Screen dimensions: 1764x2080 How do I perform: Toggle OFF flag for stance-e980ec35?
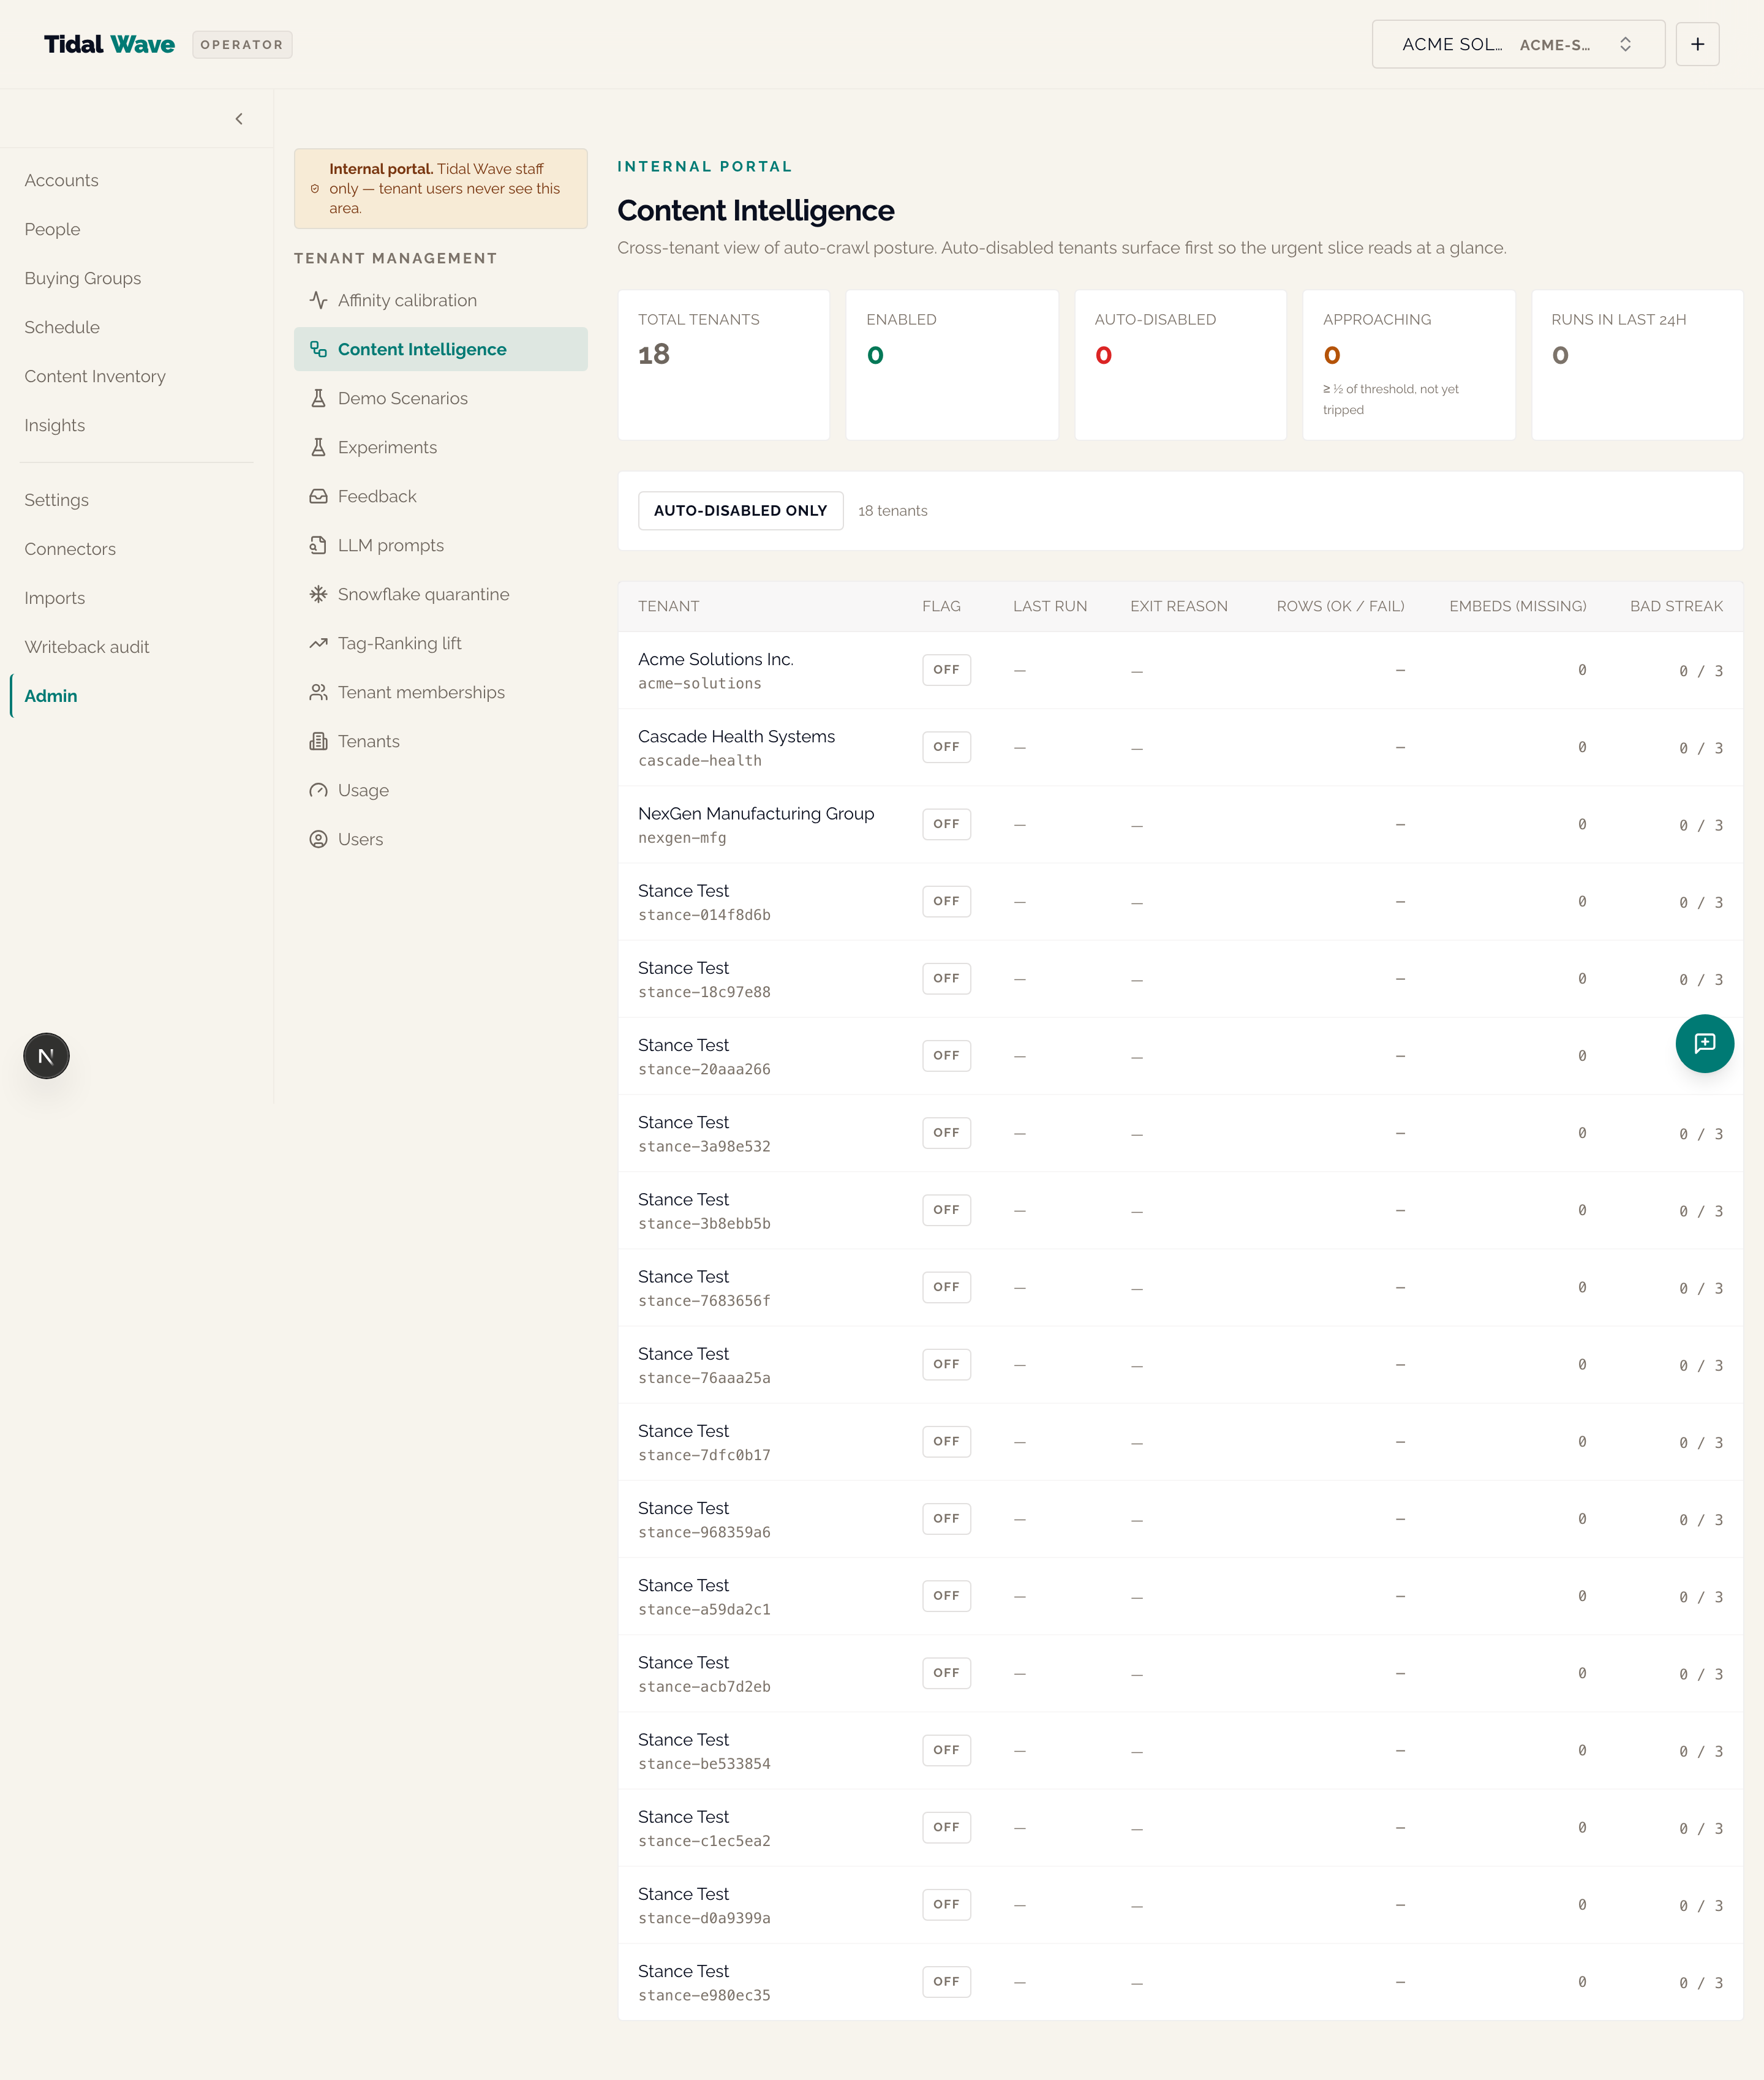click(946, 1981)
